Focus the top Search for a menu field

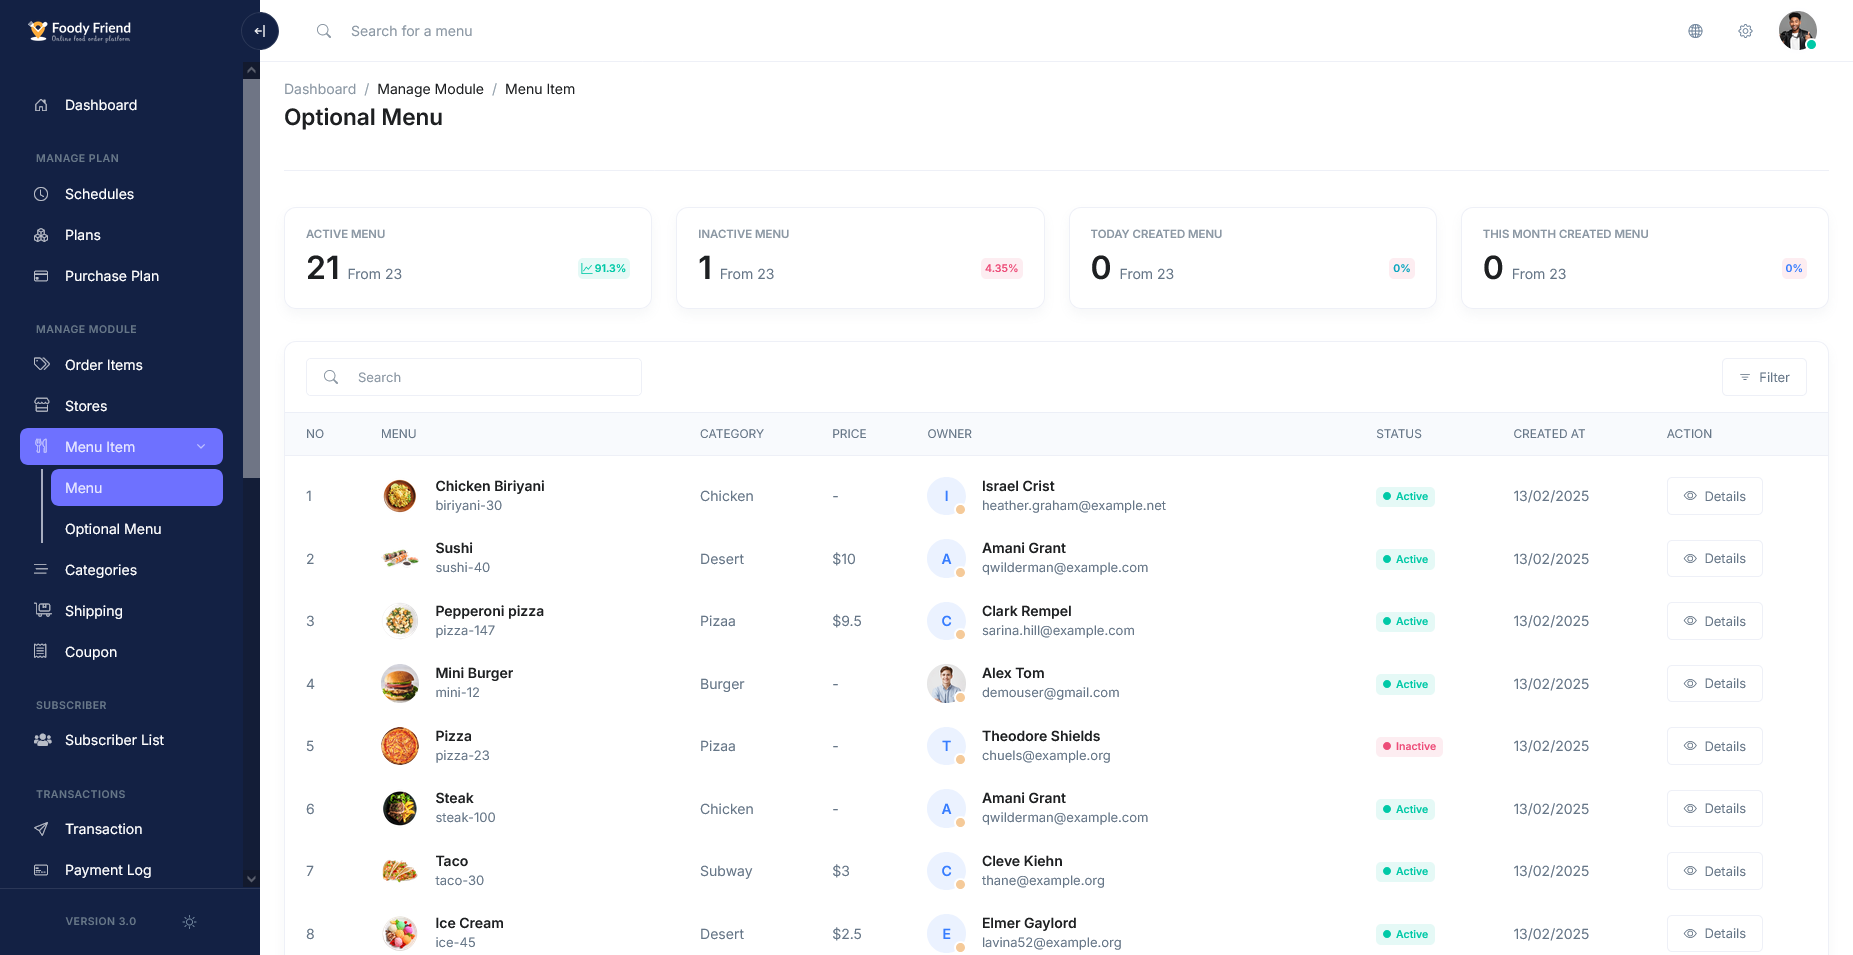click(x=411, y=31)
